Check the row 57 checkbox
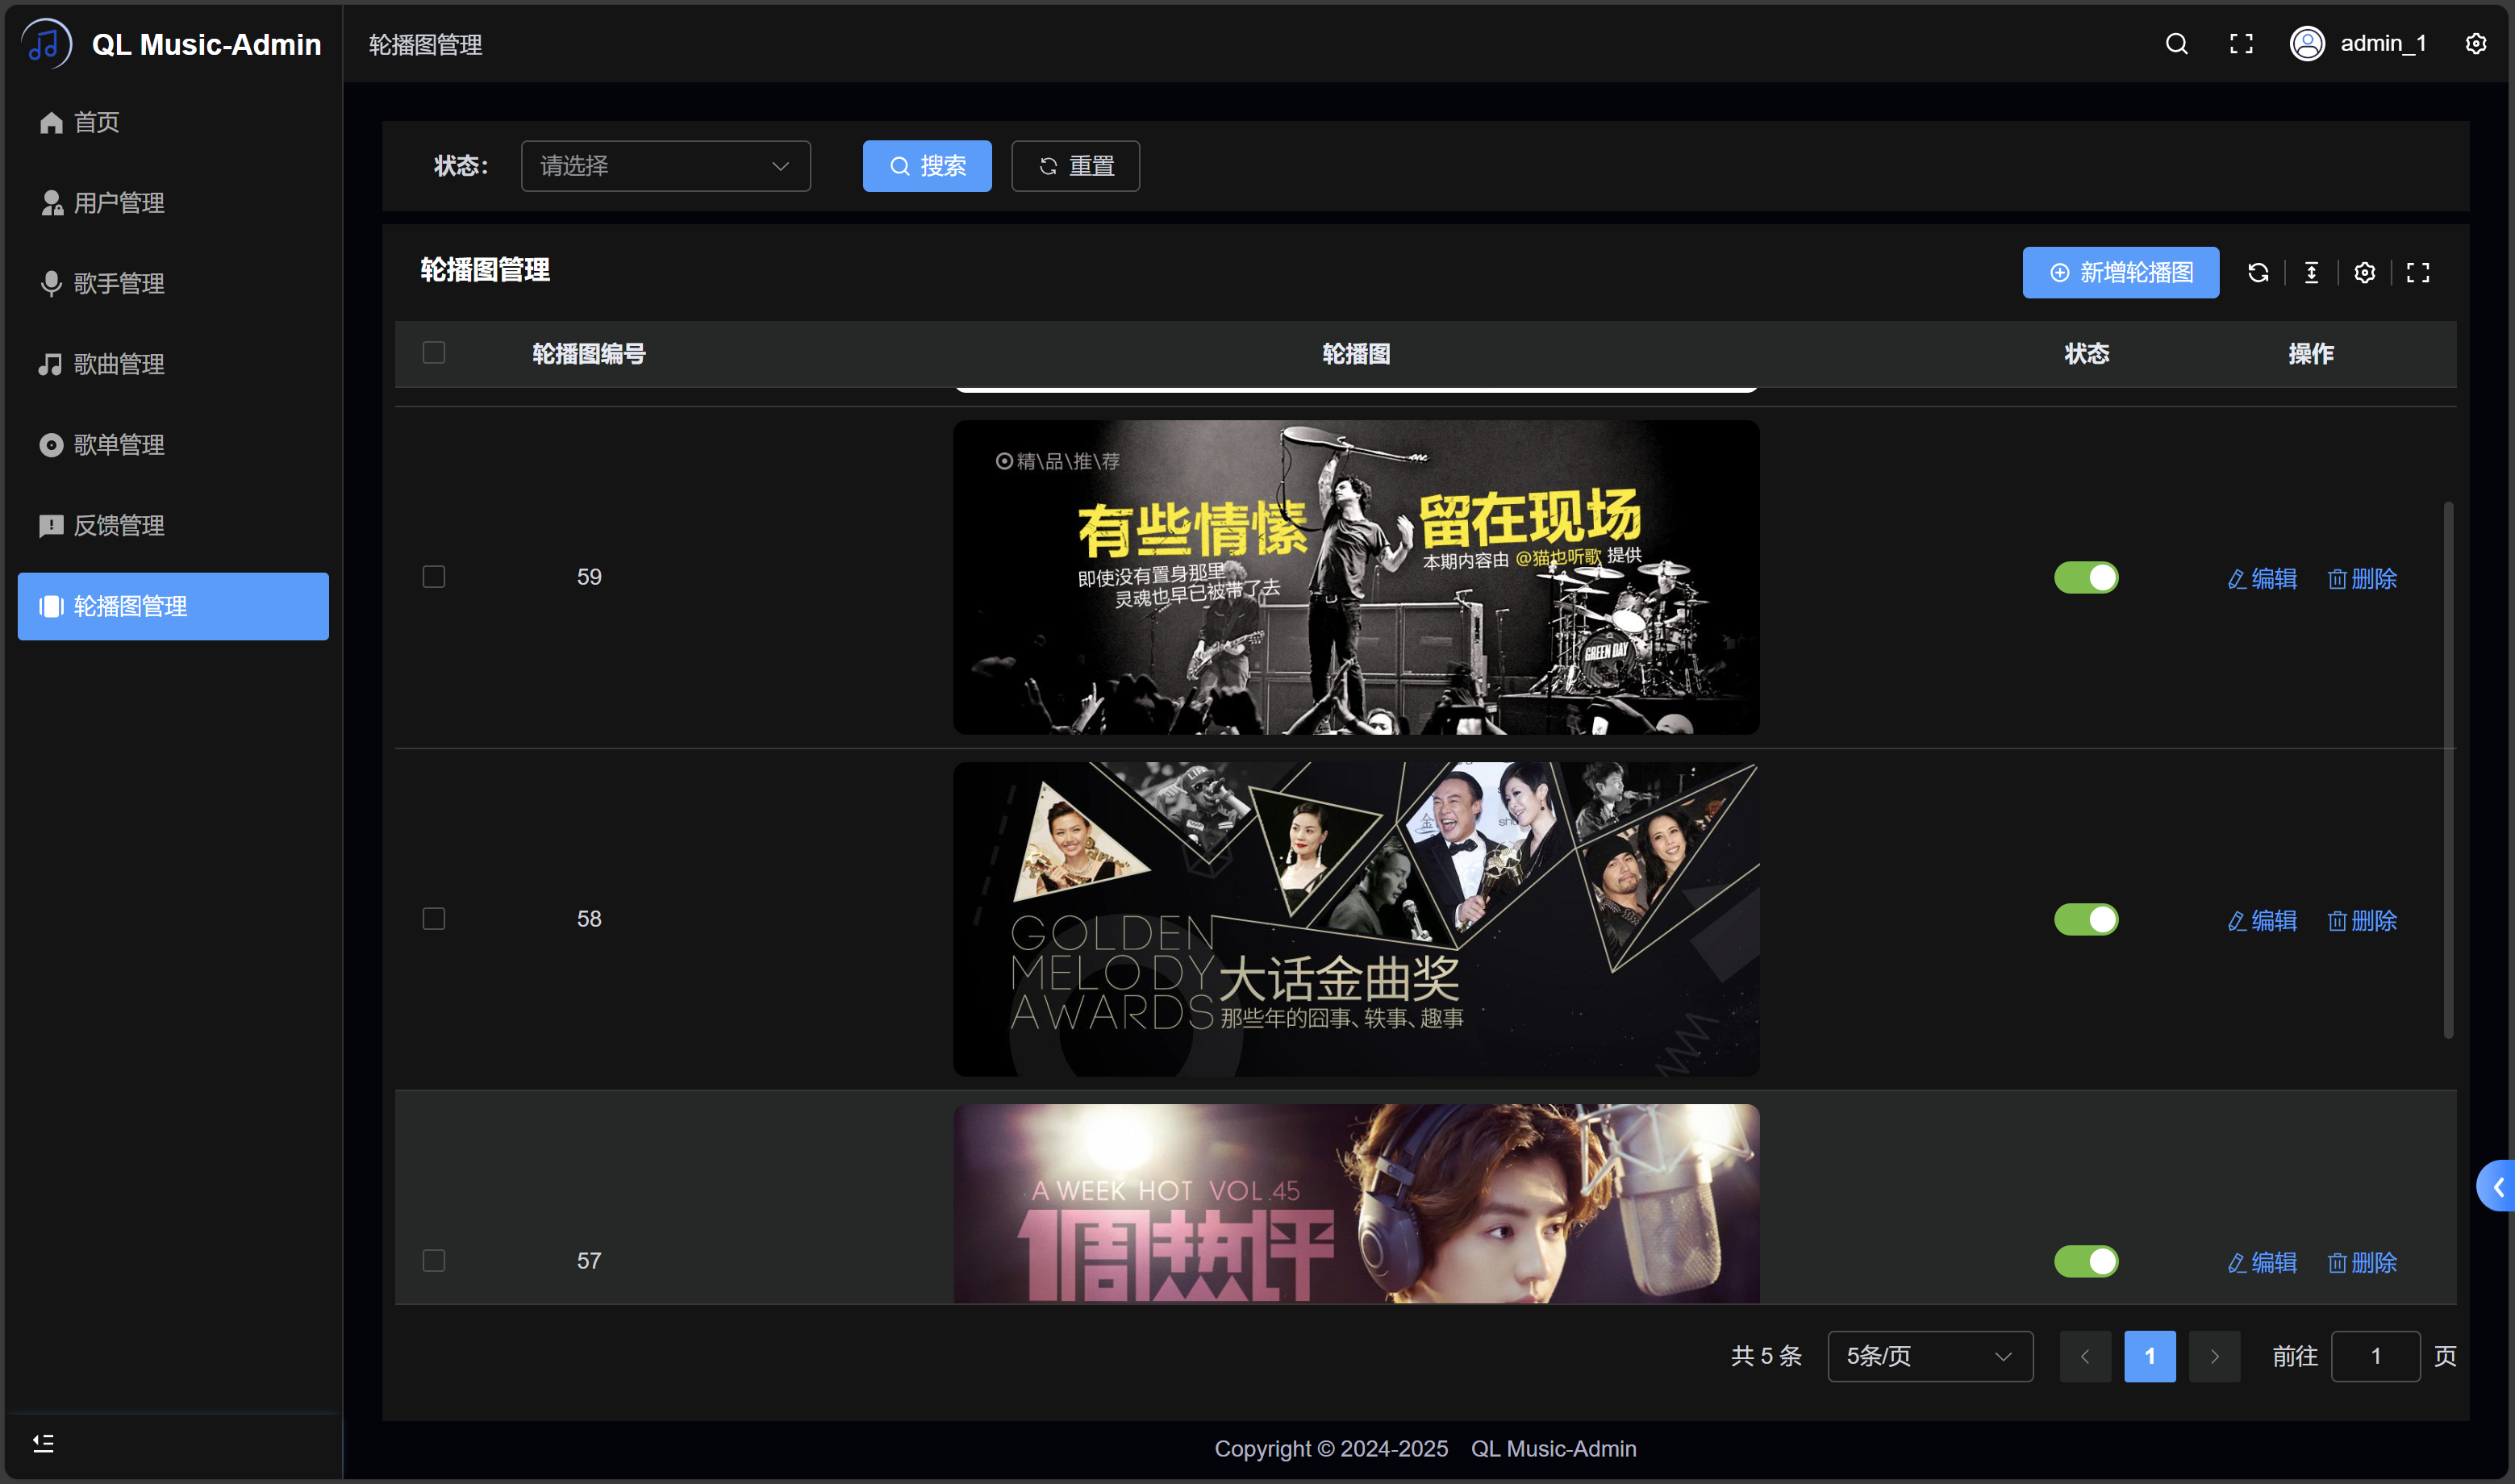 click(x=433, y=1261)
